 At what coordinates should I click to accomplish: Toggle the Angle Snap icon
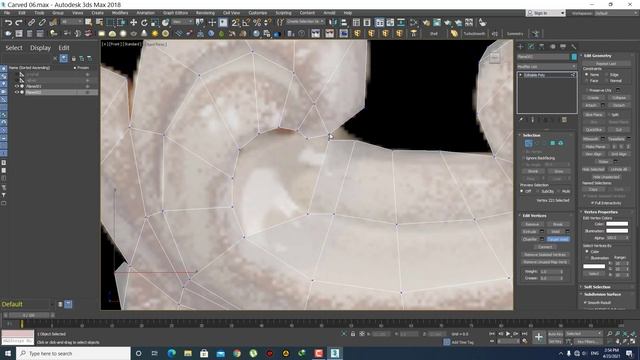coord(246,22)
